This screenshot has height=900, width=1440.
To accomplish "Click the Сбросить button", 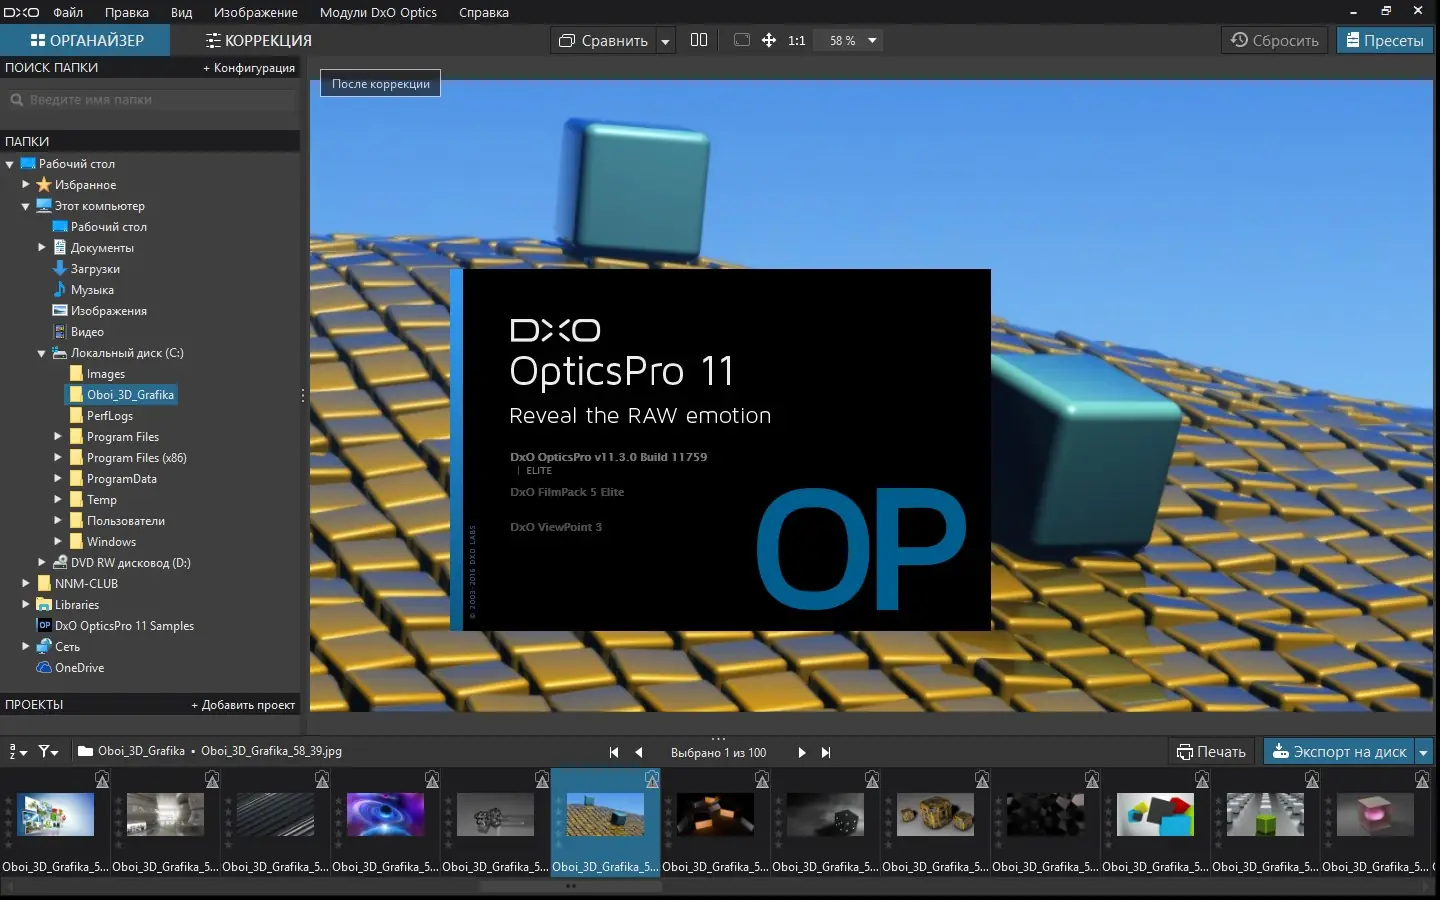I will pyautogui.click(x=1275, y=40).
